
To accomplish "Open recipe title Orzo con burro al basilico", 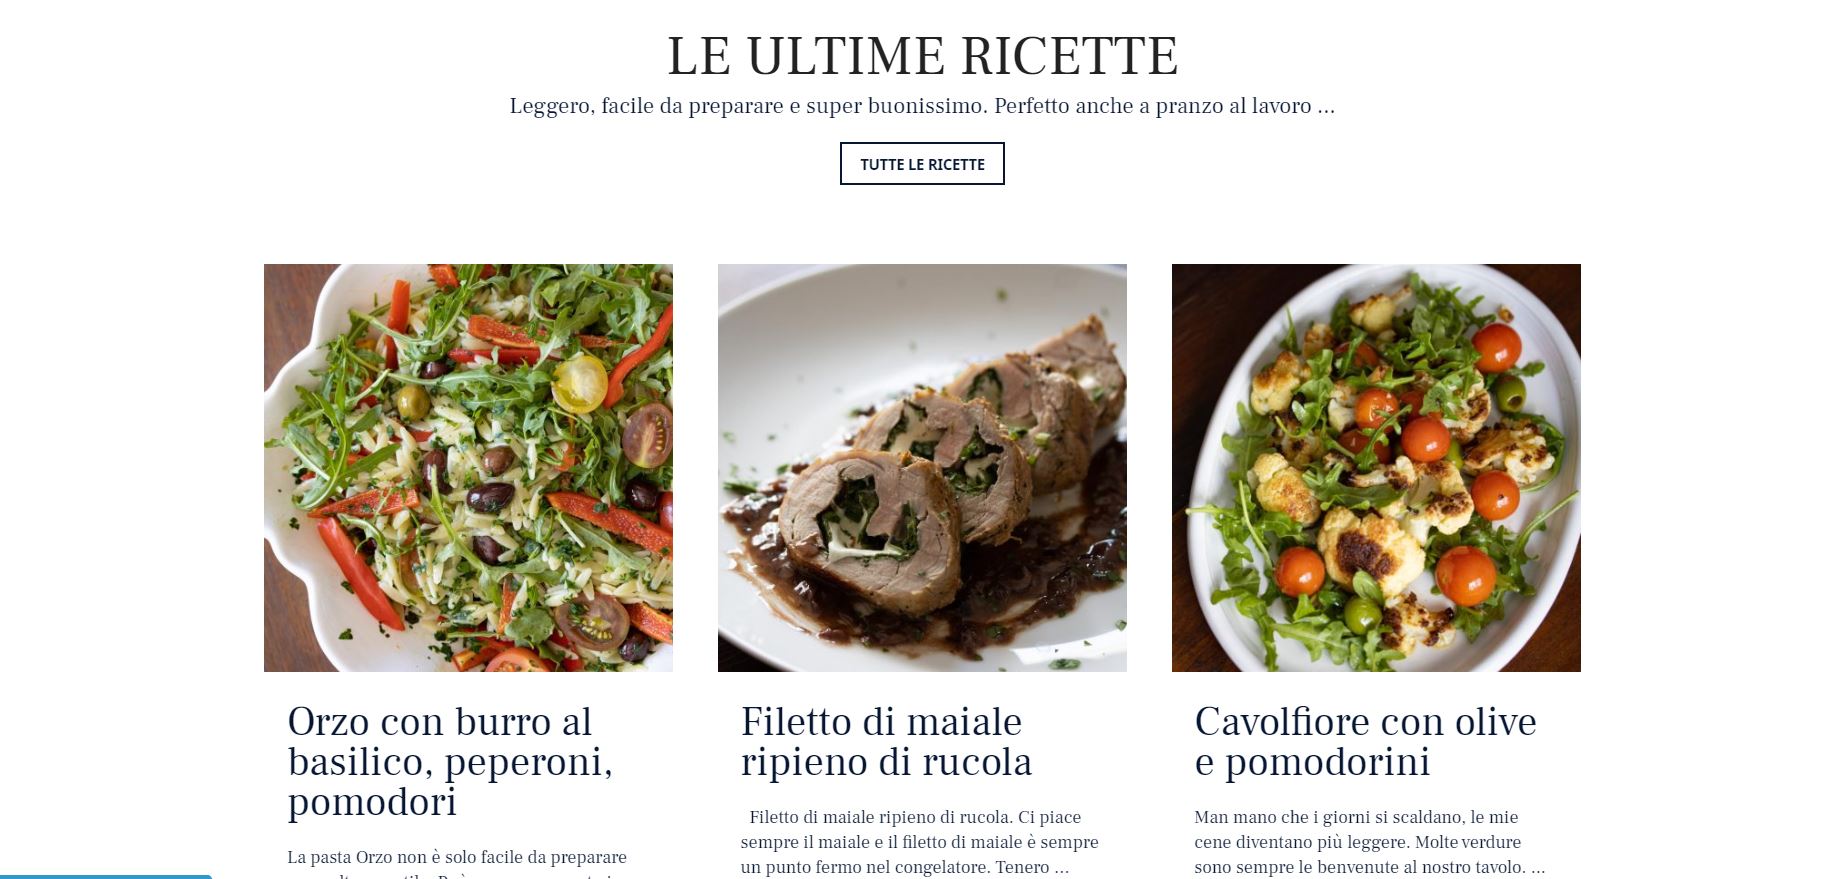I will 450,762.
